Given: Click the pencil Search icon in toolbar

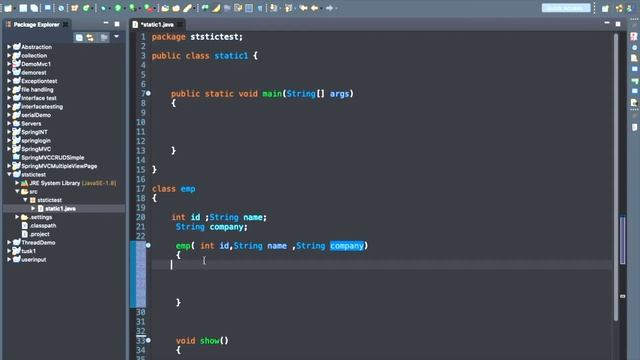Looking at the screenshot, I should point(187,8).
